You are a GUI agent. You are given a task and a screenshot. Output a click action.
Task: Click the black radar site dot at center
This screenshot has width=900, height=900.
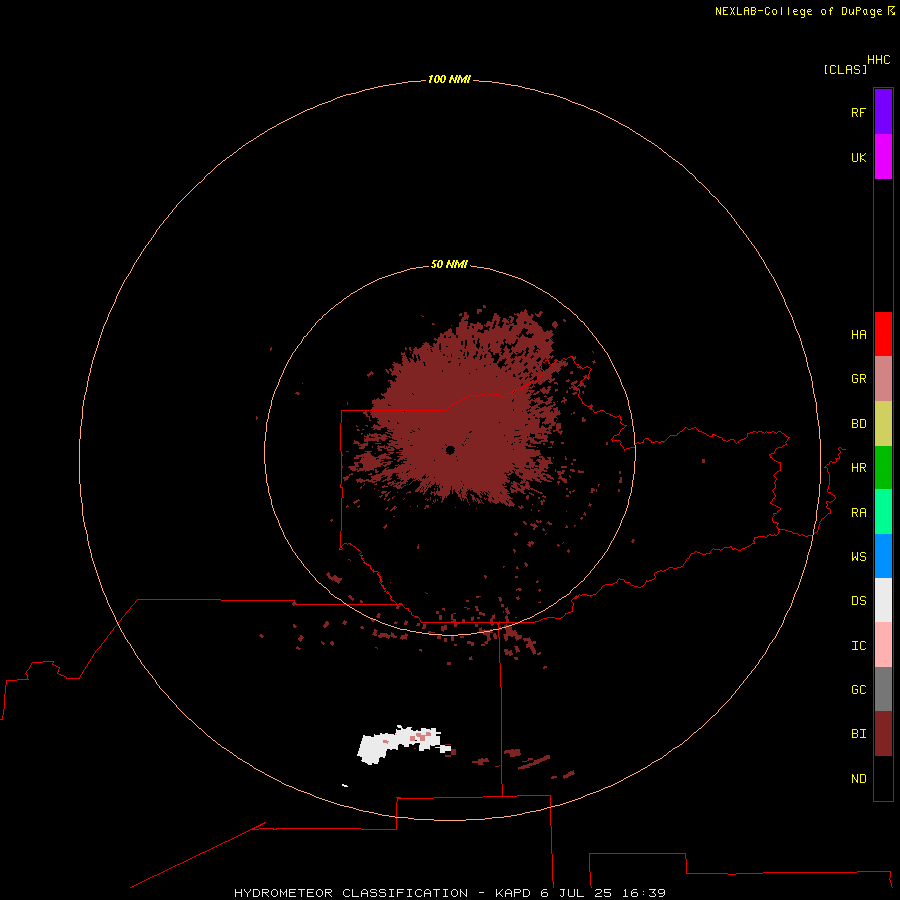450,450
